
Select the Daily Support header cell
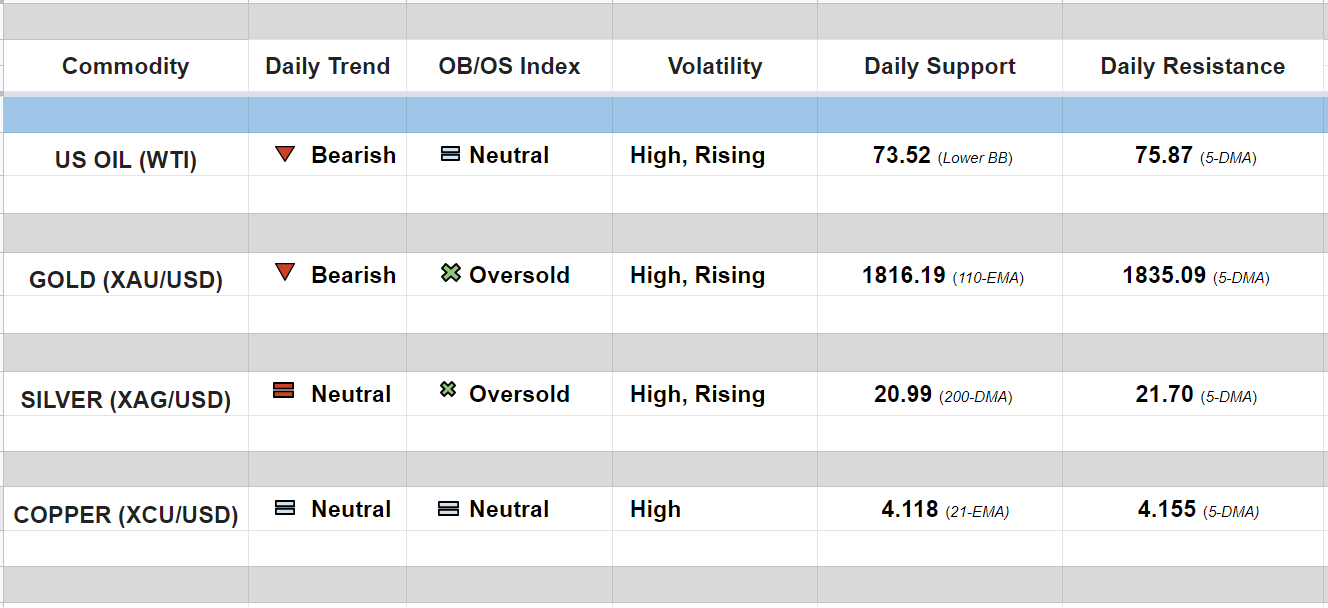pyautogui.click(x=939, y=66)
